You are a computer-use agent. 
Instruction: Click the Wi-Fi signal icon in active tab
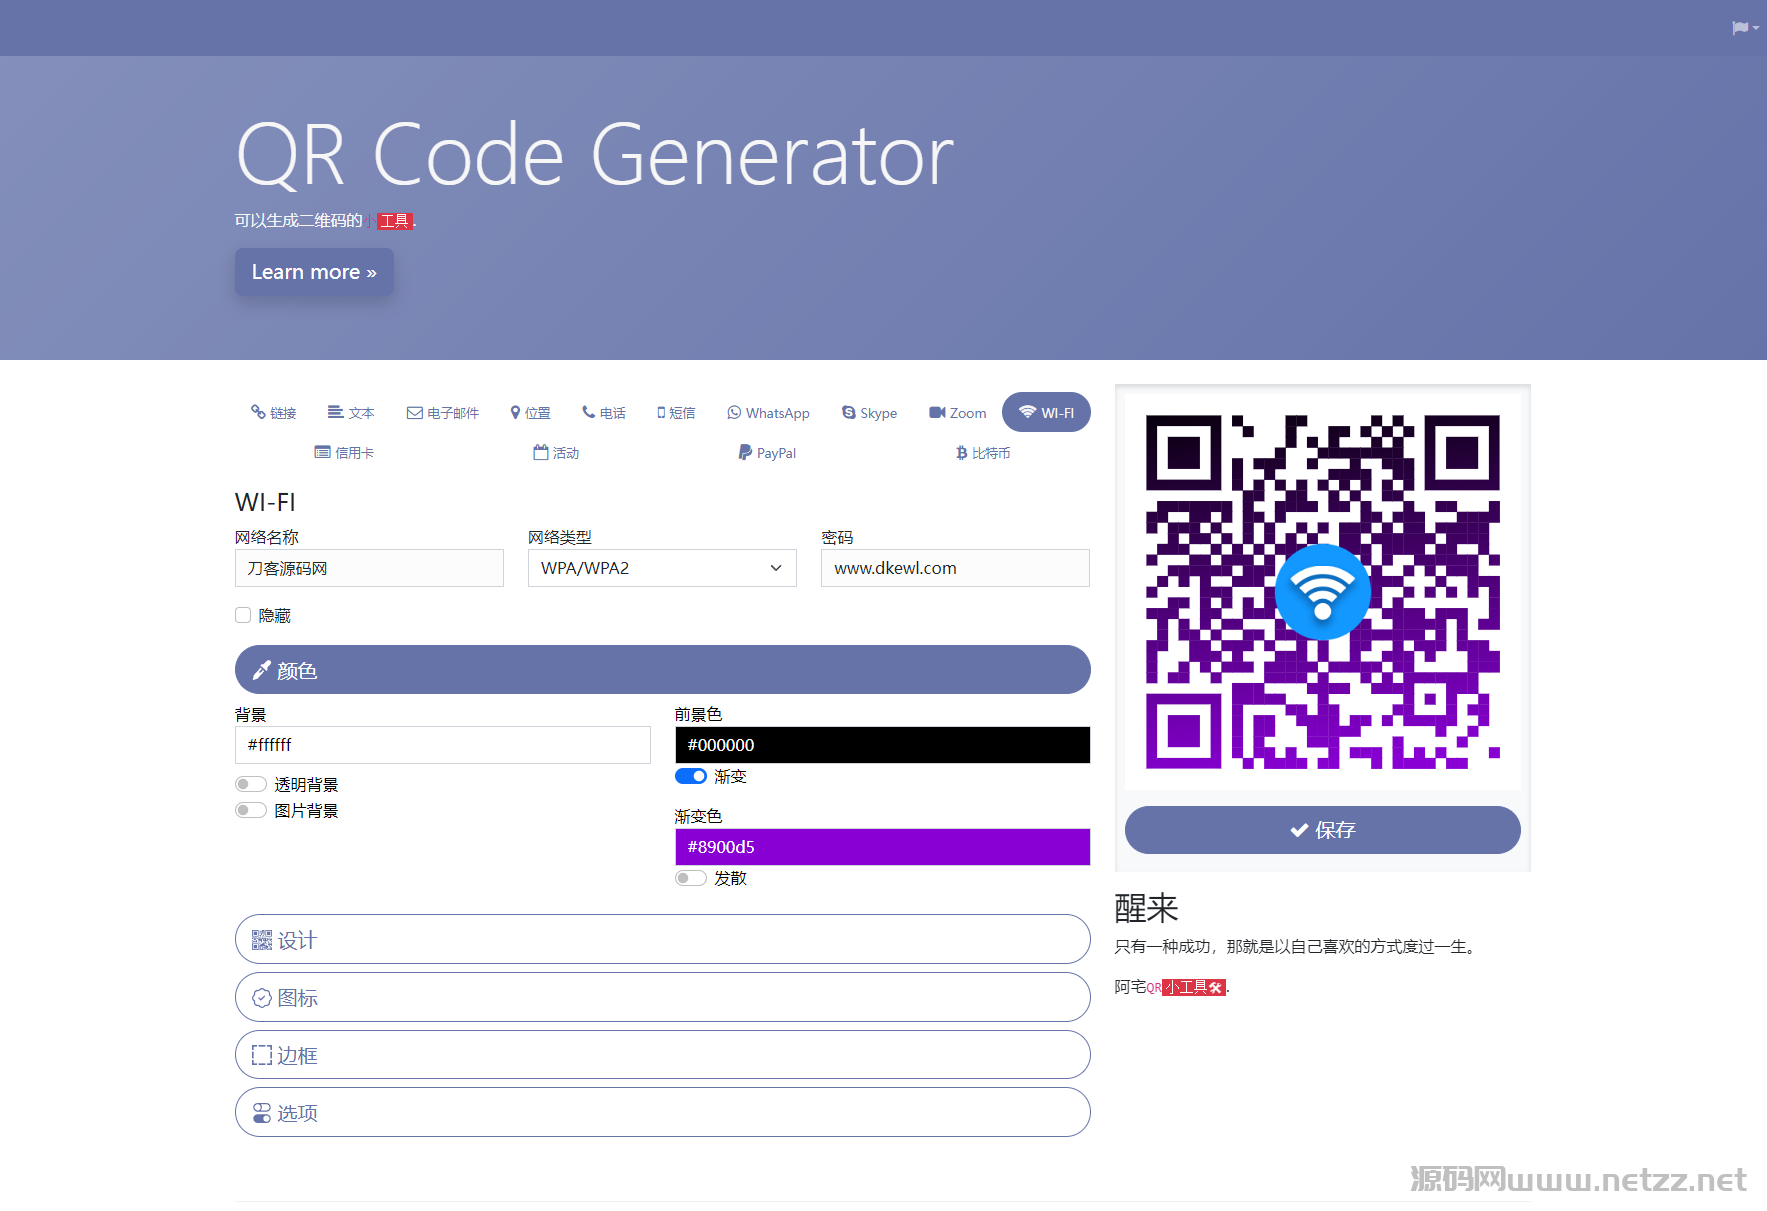tap(1027, 412)
